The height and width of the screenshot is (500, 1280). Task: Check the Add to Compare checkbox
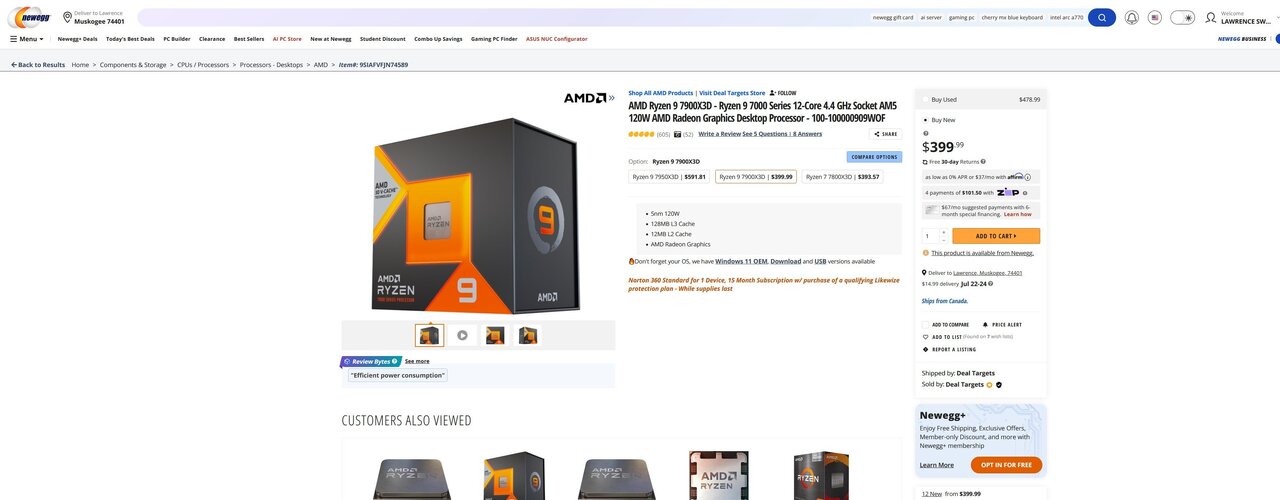point(925,324)
